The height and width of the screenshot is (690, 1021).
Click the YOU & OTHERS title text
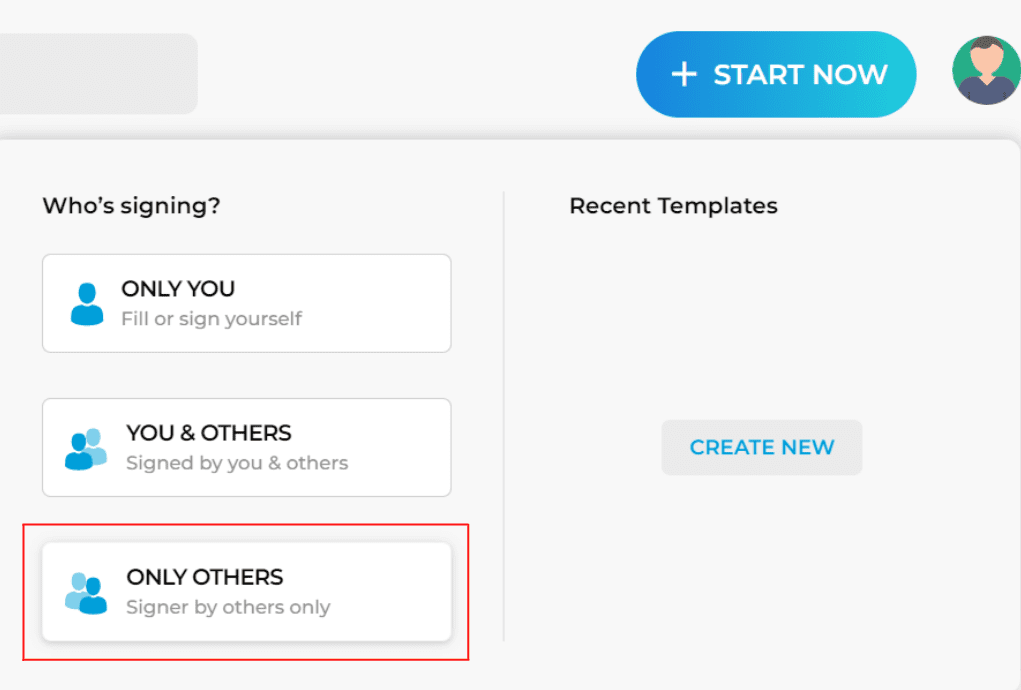[x=209, y=433]
